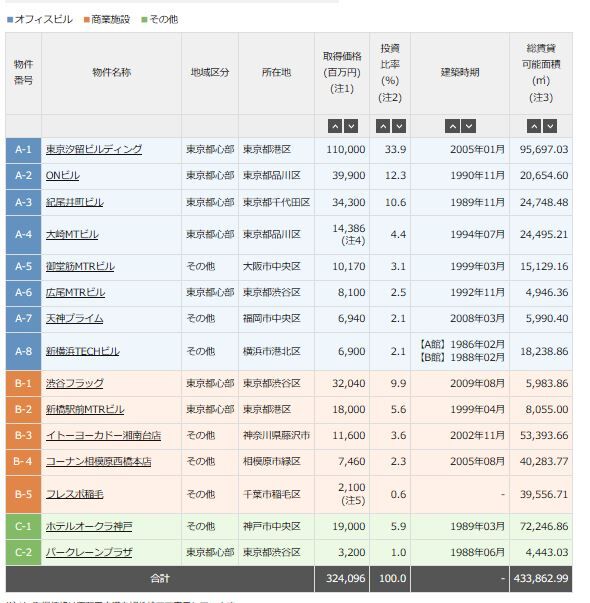Open フレスポ稲毛 property link

[x=75, y=494]
